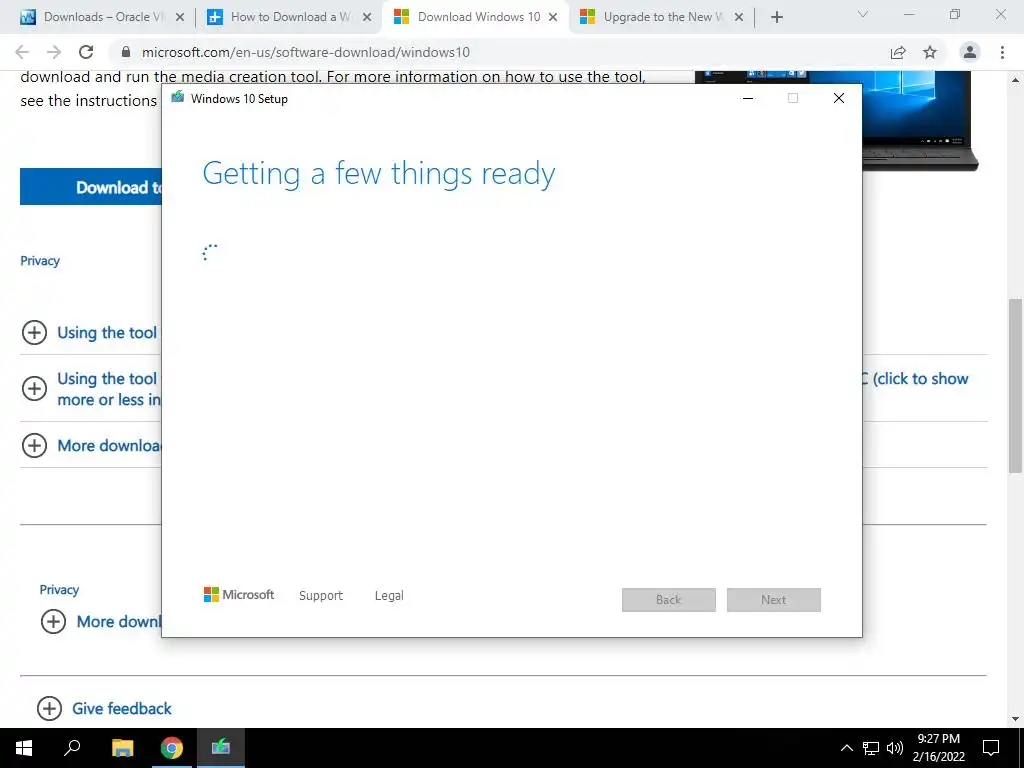The image size is (1024, 768).
Task: Click the Microsoft logo in Setup
Action: click(239, 595)
